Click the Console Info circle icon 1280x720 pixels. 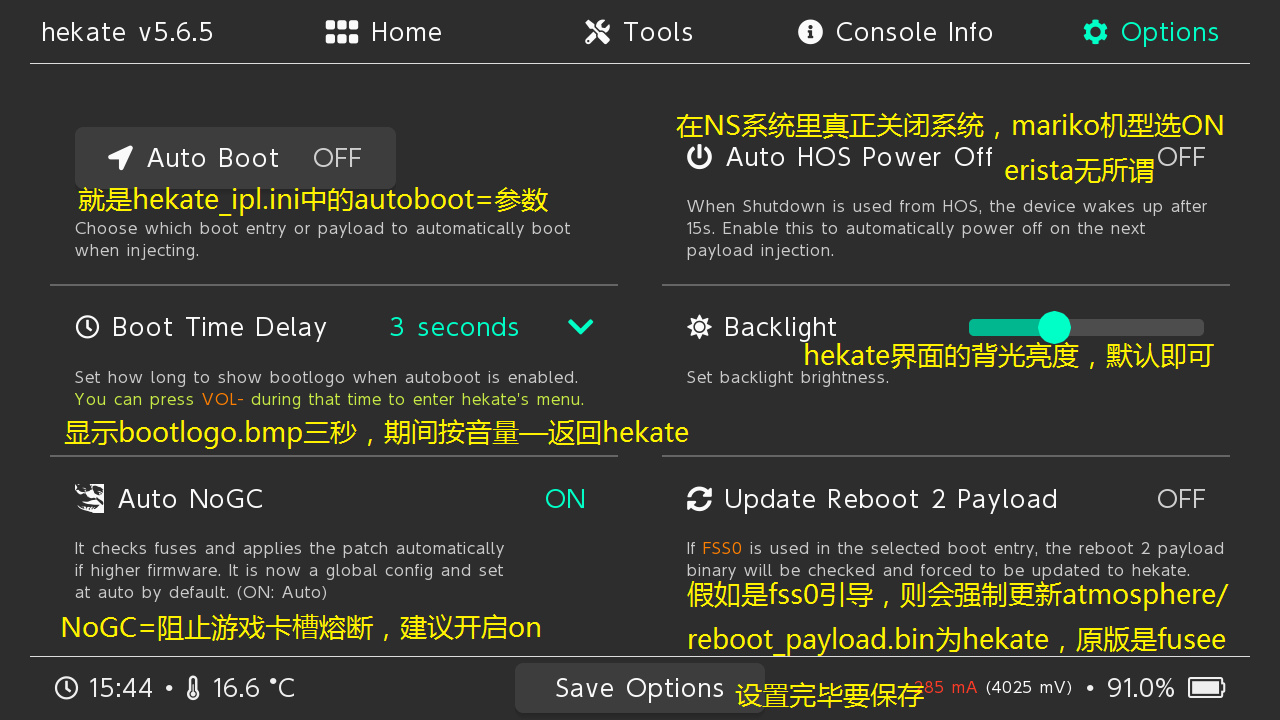(x=810, y=32)
